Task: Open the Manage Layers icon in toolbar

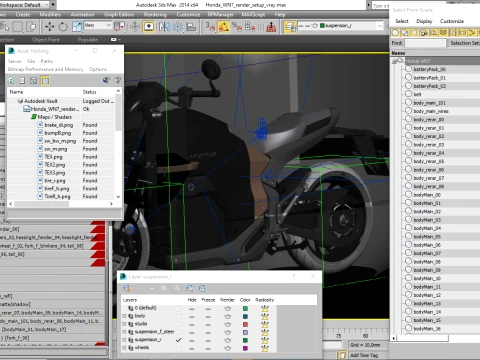Action: point(290,26)
